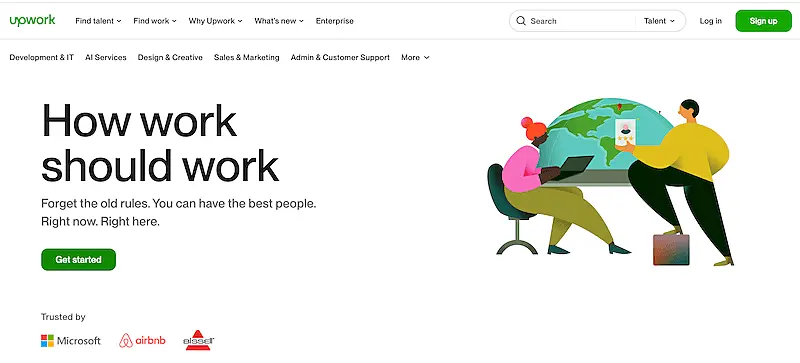Click the Log in link
The width and height of the screenshot is (800, 363).
point(710,21)
